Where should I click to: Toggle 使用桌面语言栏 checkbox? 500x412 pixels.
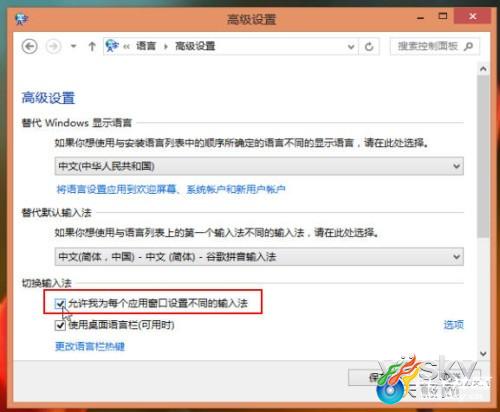pyautogui.click(x=60, y=325)
